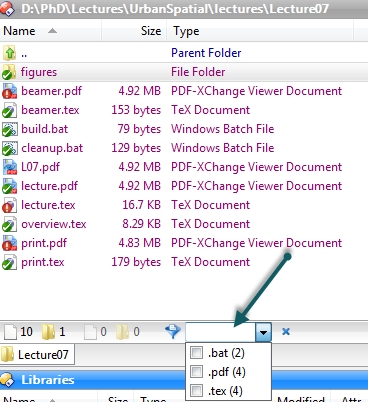The height and width of the screenshot is (402, 368).
Task: Select the beamer.pdf file icon
Action: click(x=9, y=91)
